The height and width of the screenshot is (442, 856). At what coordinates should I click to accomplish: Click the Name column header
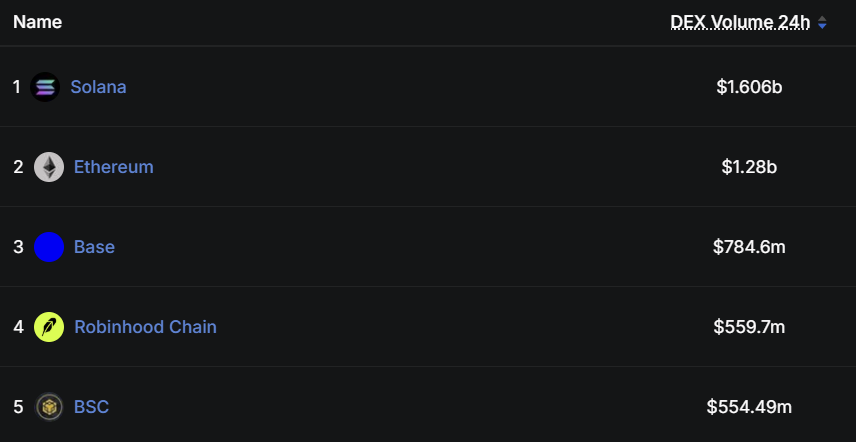tap(37, 22)
